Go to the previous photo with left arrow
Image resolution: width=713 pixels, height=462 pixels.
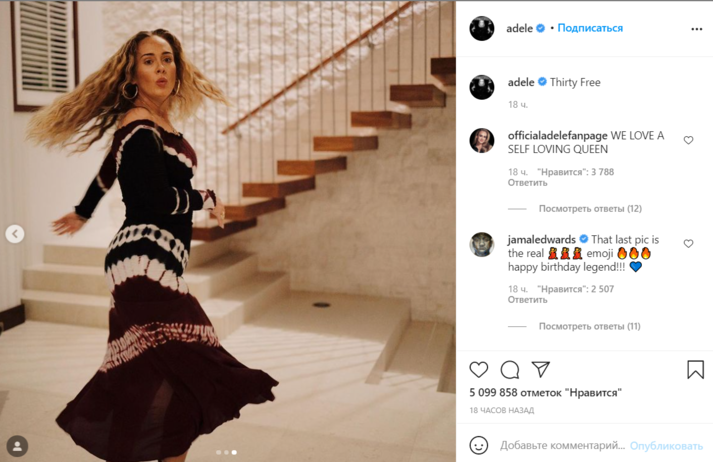[15, 234]
